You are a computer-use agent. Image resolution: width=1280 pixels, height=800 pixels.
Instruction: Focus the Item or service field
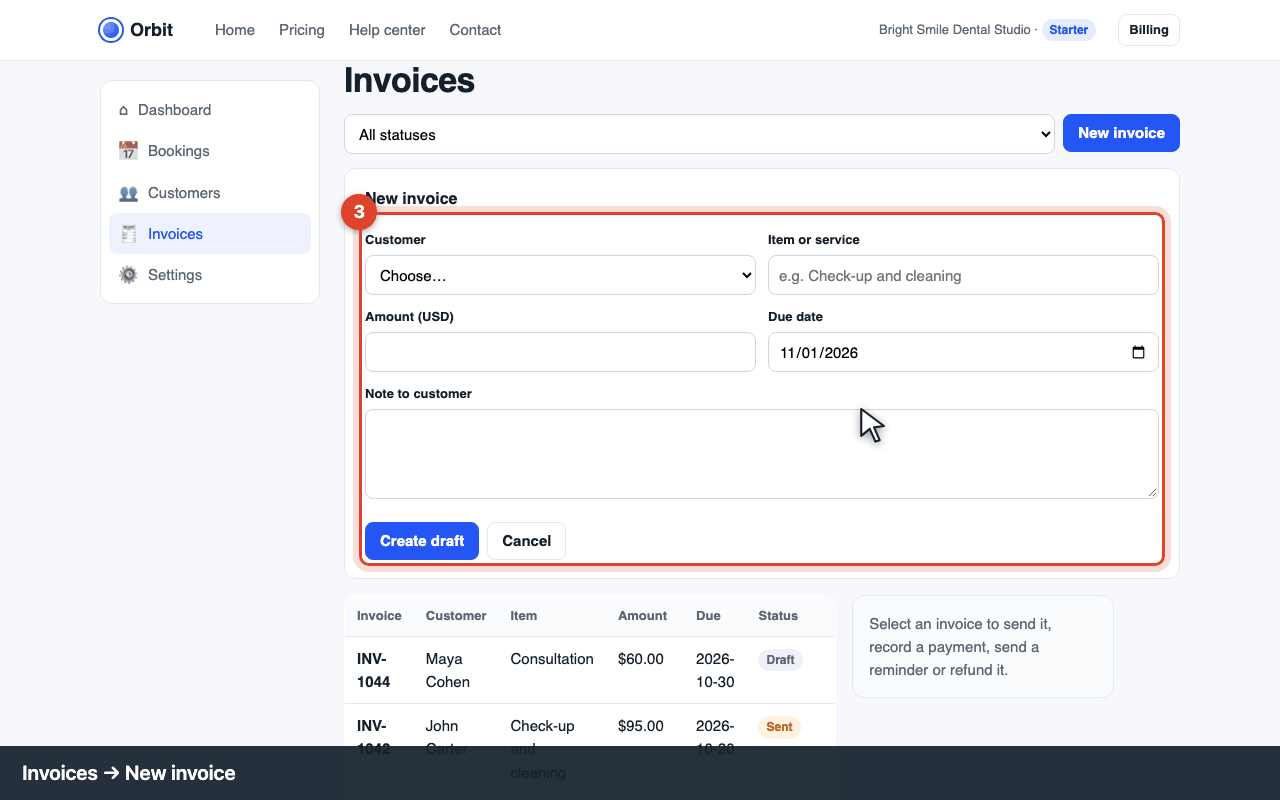(x=963, y=275)
